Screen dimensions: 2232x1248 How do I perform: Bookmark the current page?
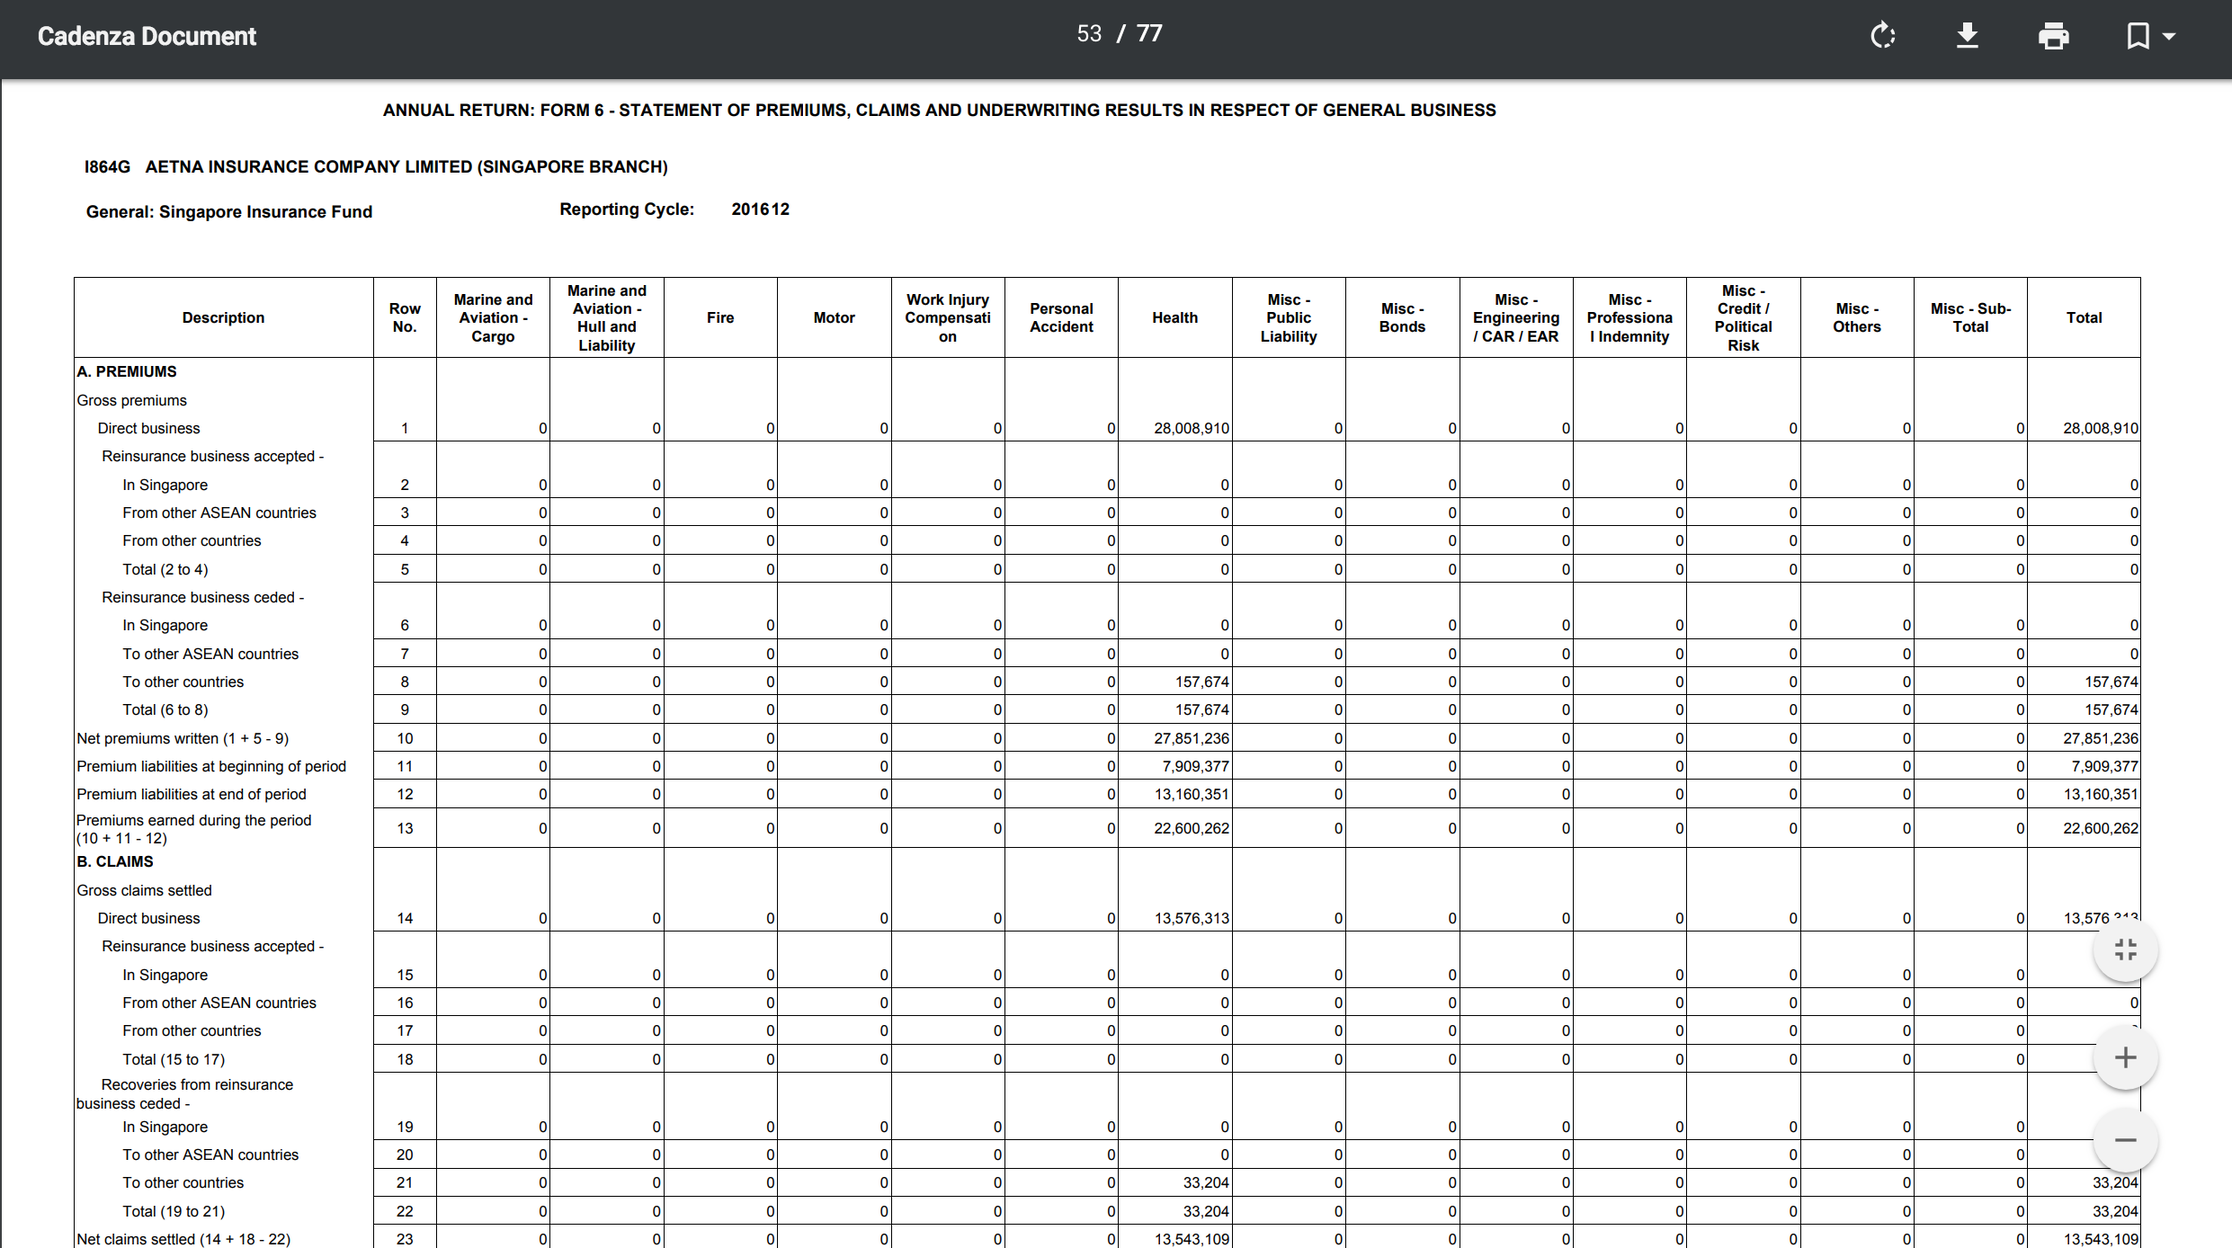[x=2136, y=35]
